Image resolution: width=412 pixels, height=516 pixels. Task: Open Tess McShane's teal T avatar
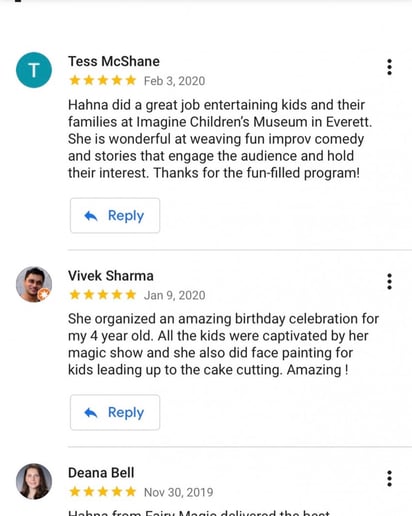point(34,70)
